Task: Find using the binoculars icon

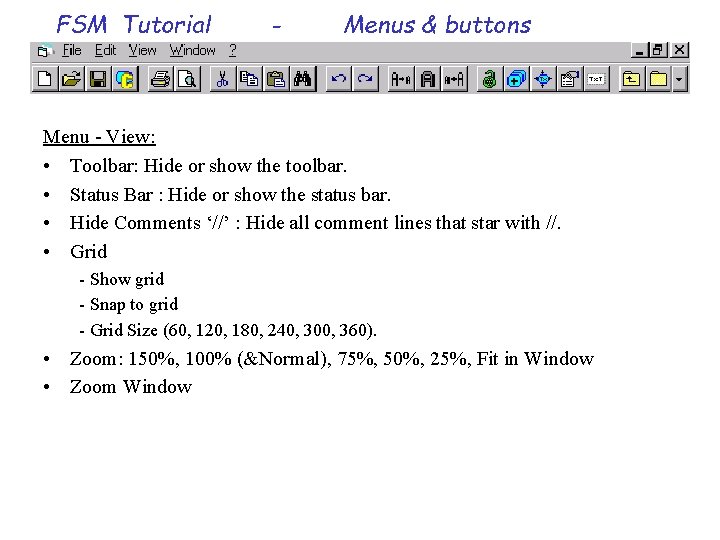Action: (303, 79)
